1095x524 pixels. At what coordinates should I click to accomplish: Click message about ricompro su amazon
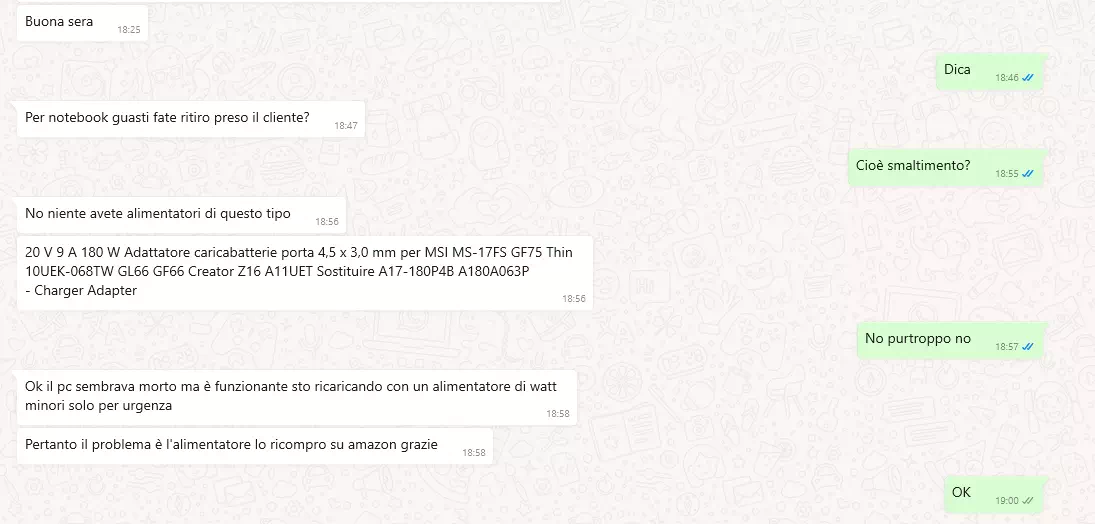point(254,446)
